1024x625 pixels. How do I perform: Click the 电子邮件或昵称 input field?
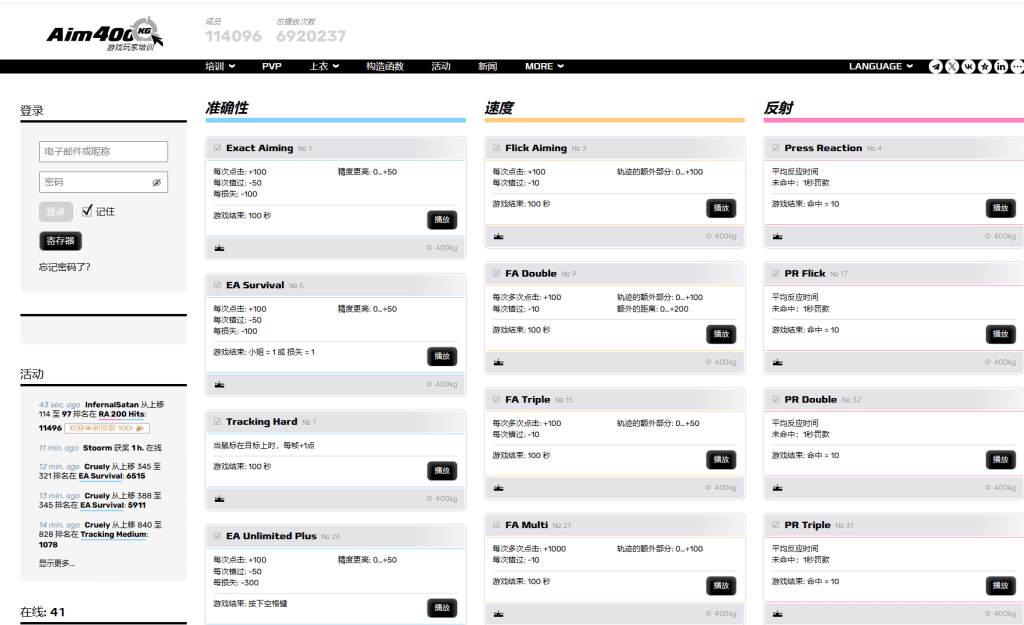click(x=103, y=152)
